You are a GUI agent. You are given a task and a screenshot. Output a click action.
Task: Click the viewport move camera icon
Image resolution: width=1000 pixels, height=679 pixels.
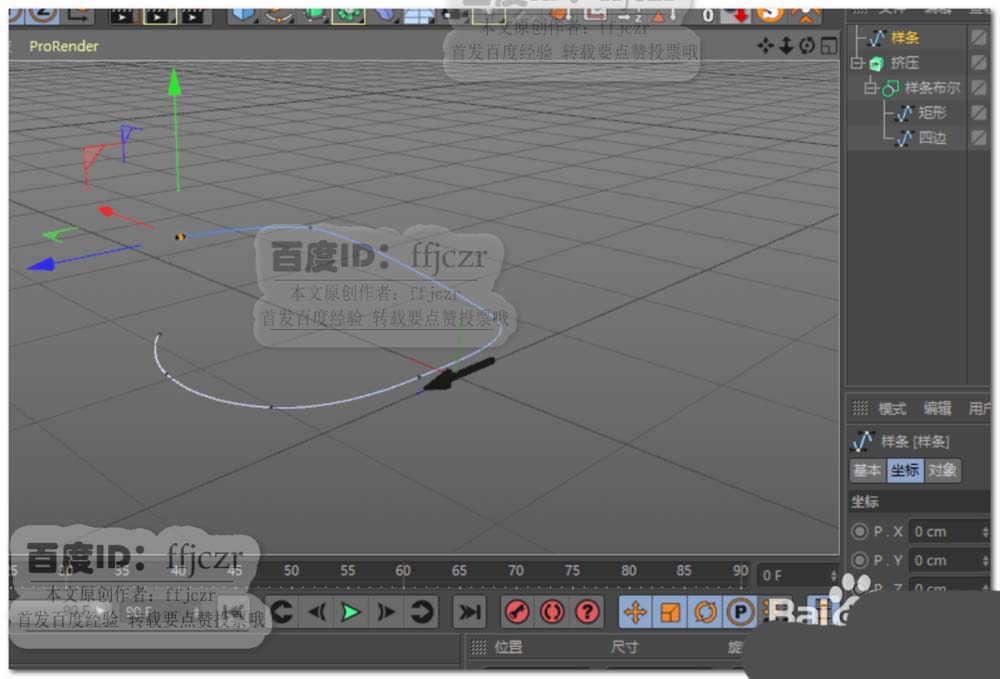765,46
